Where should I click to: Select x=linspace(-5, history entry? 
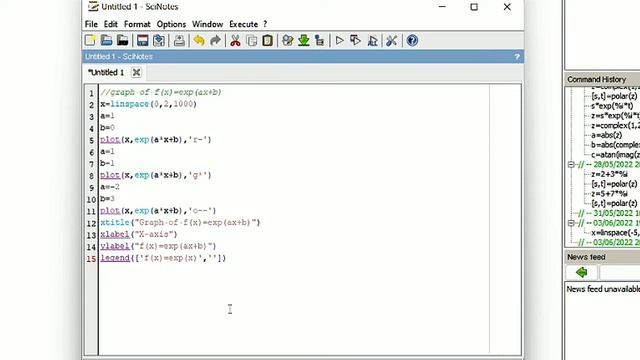click(x=616, y=233)
